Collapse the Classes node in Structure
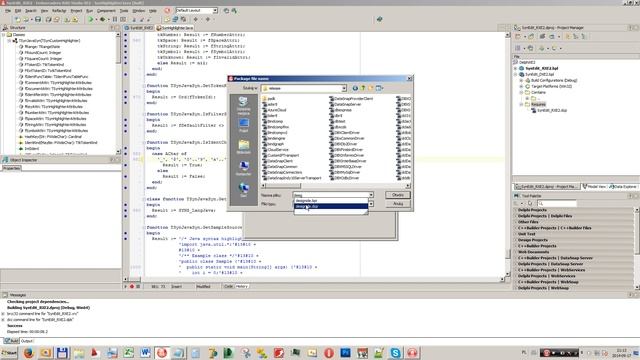This screenshot has height=360, width=640. click(4, 35)
